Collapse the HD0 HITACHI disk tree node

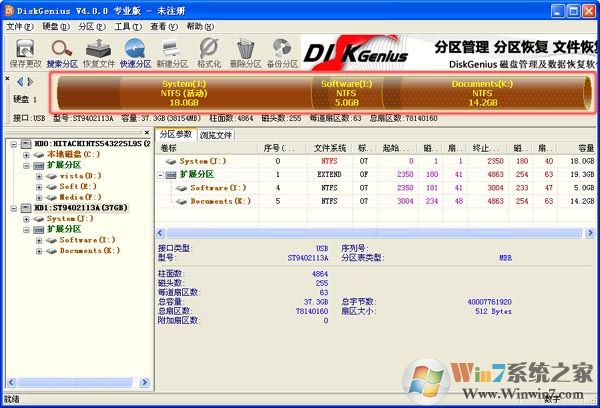[x=11, y=144]
